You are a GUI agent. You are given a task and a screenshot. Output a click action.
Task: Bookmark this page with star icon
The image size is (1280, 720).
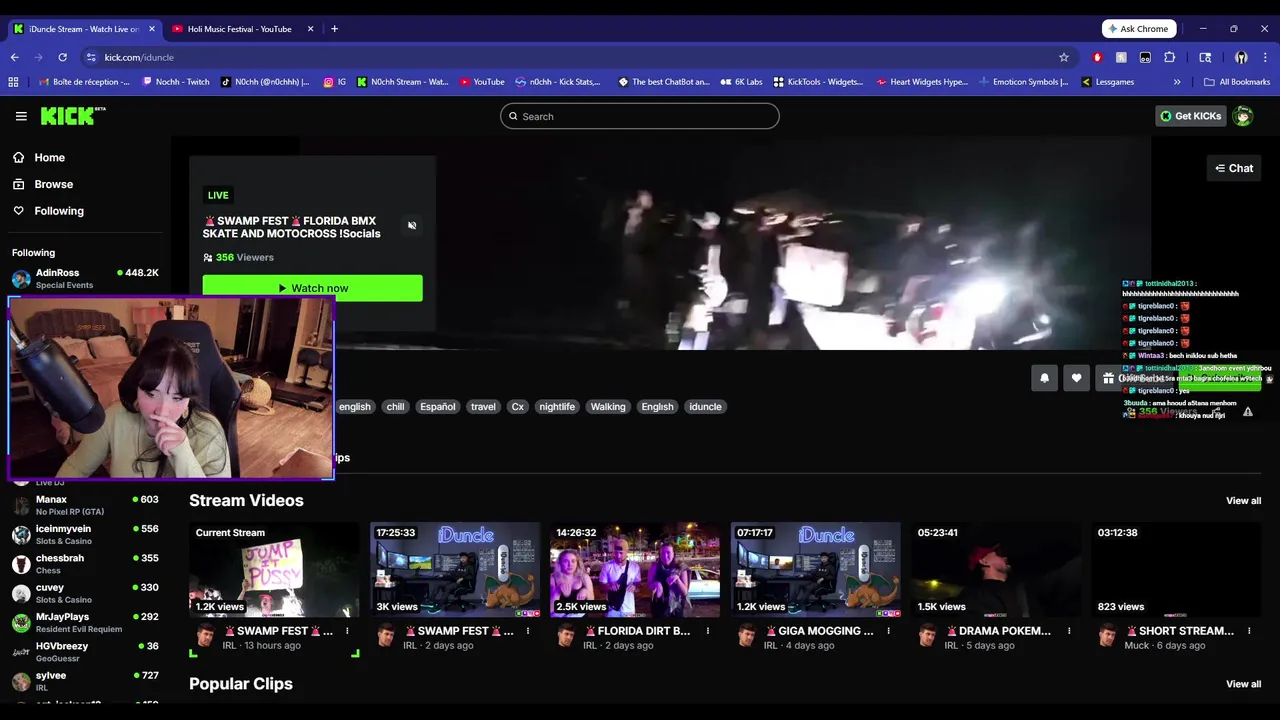point(1064,57)
